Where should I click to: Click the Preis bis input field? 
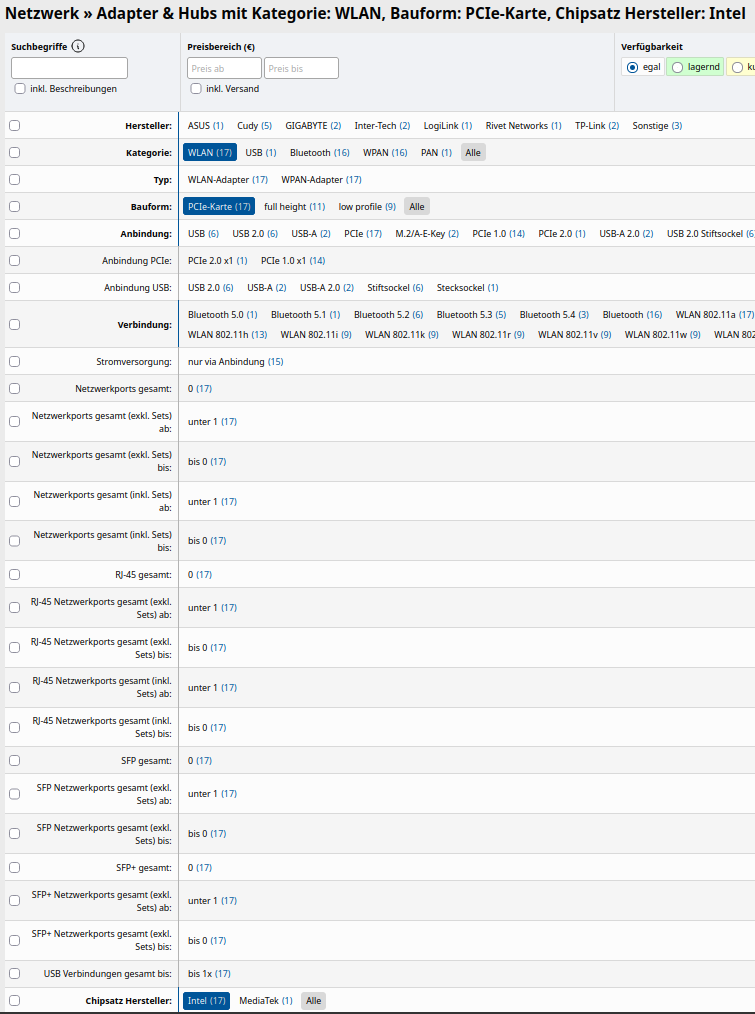301,68
